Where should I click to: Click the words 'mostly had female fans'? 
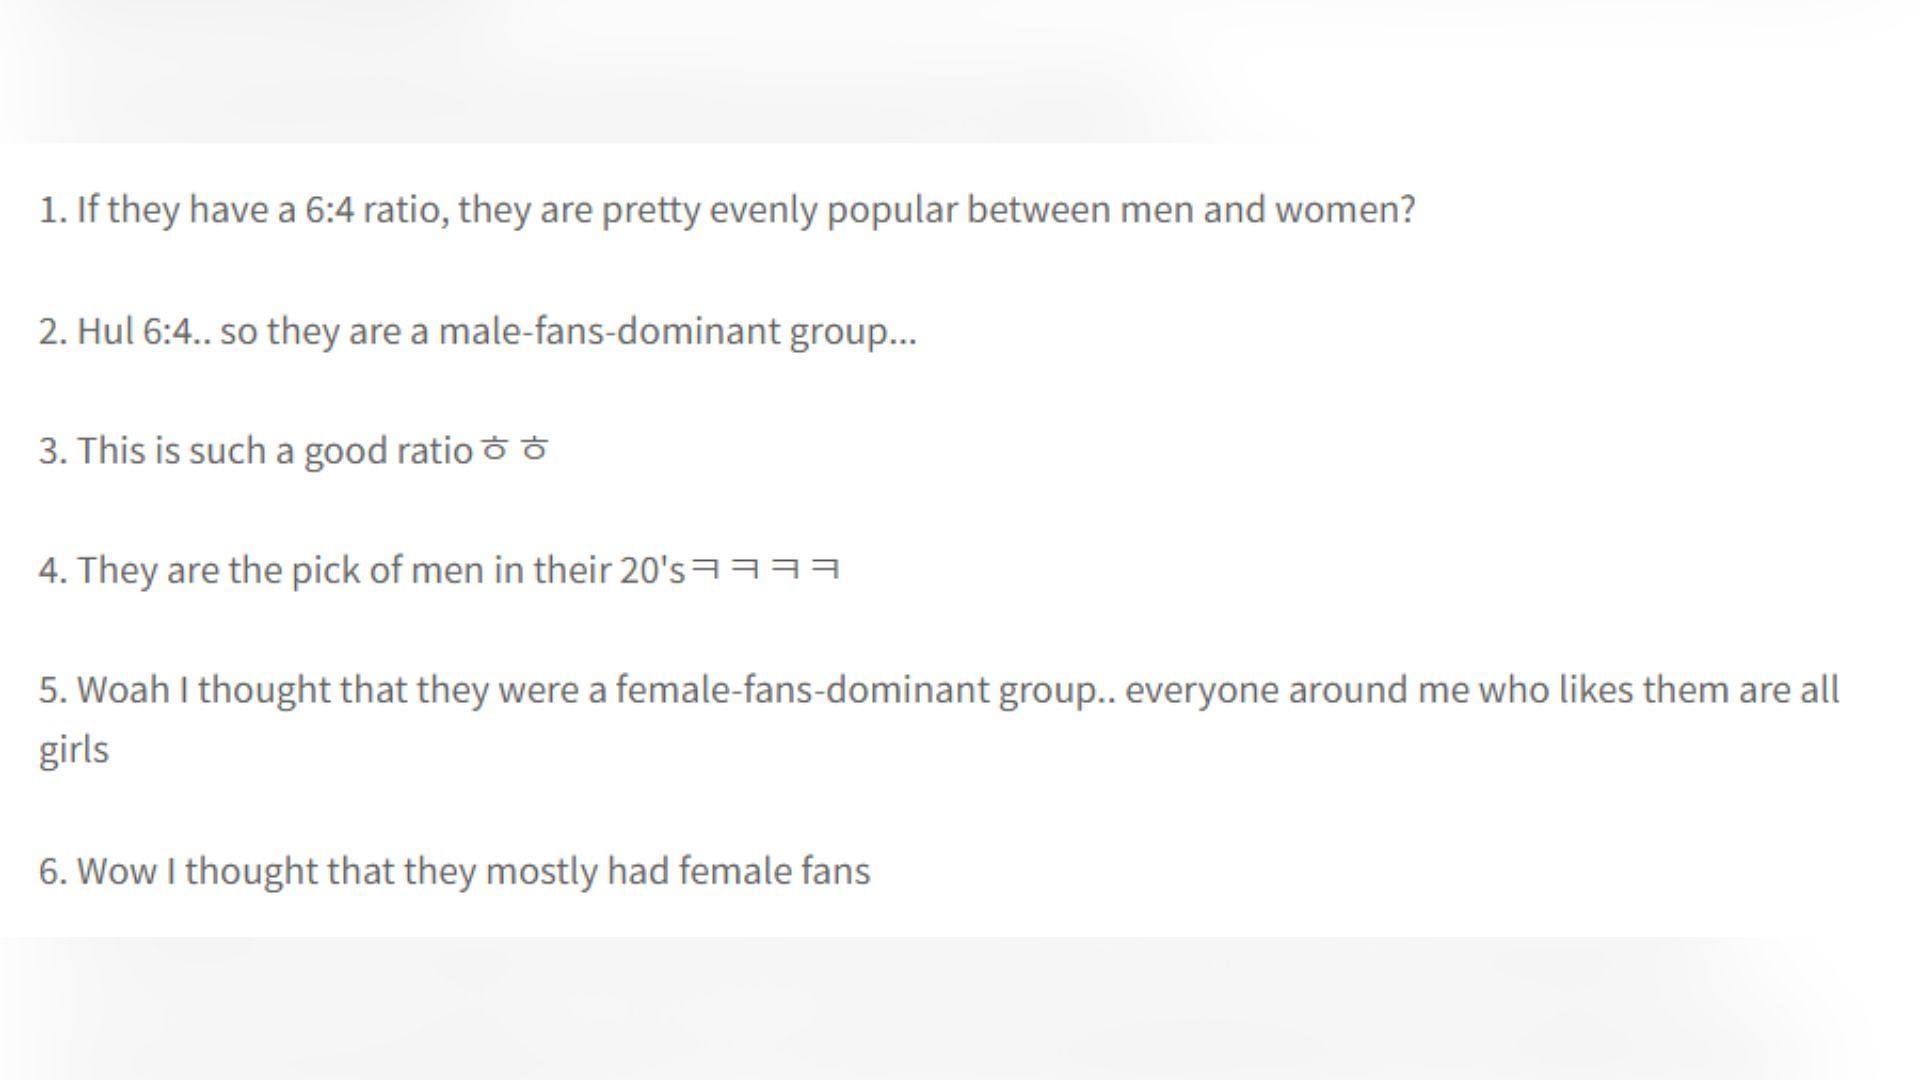pyautogui.click(x=678, y=871)
